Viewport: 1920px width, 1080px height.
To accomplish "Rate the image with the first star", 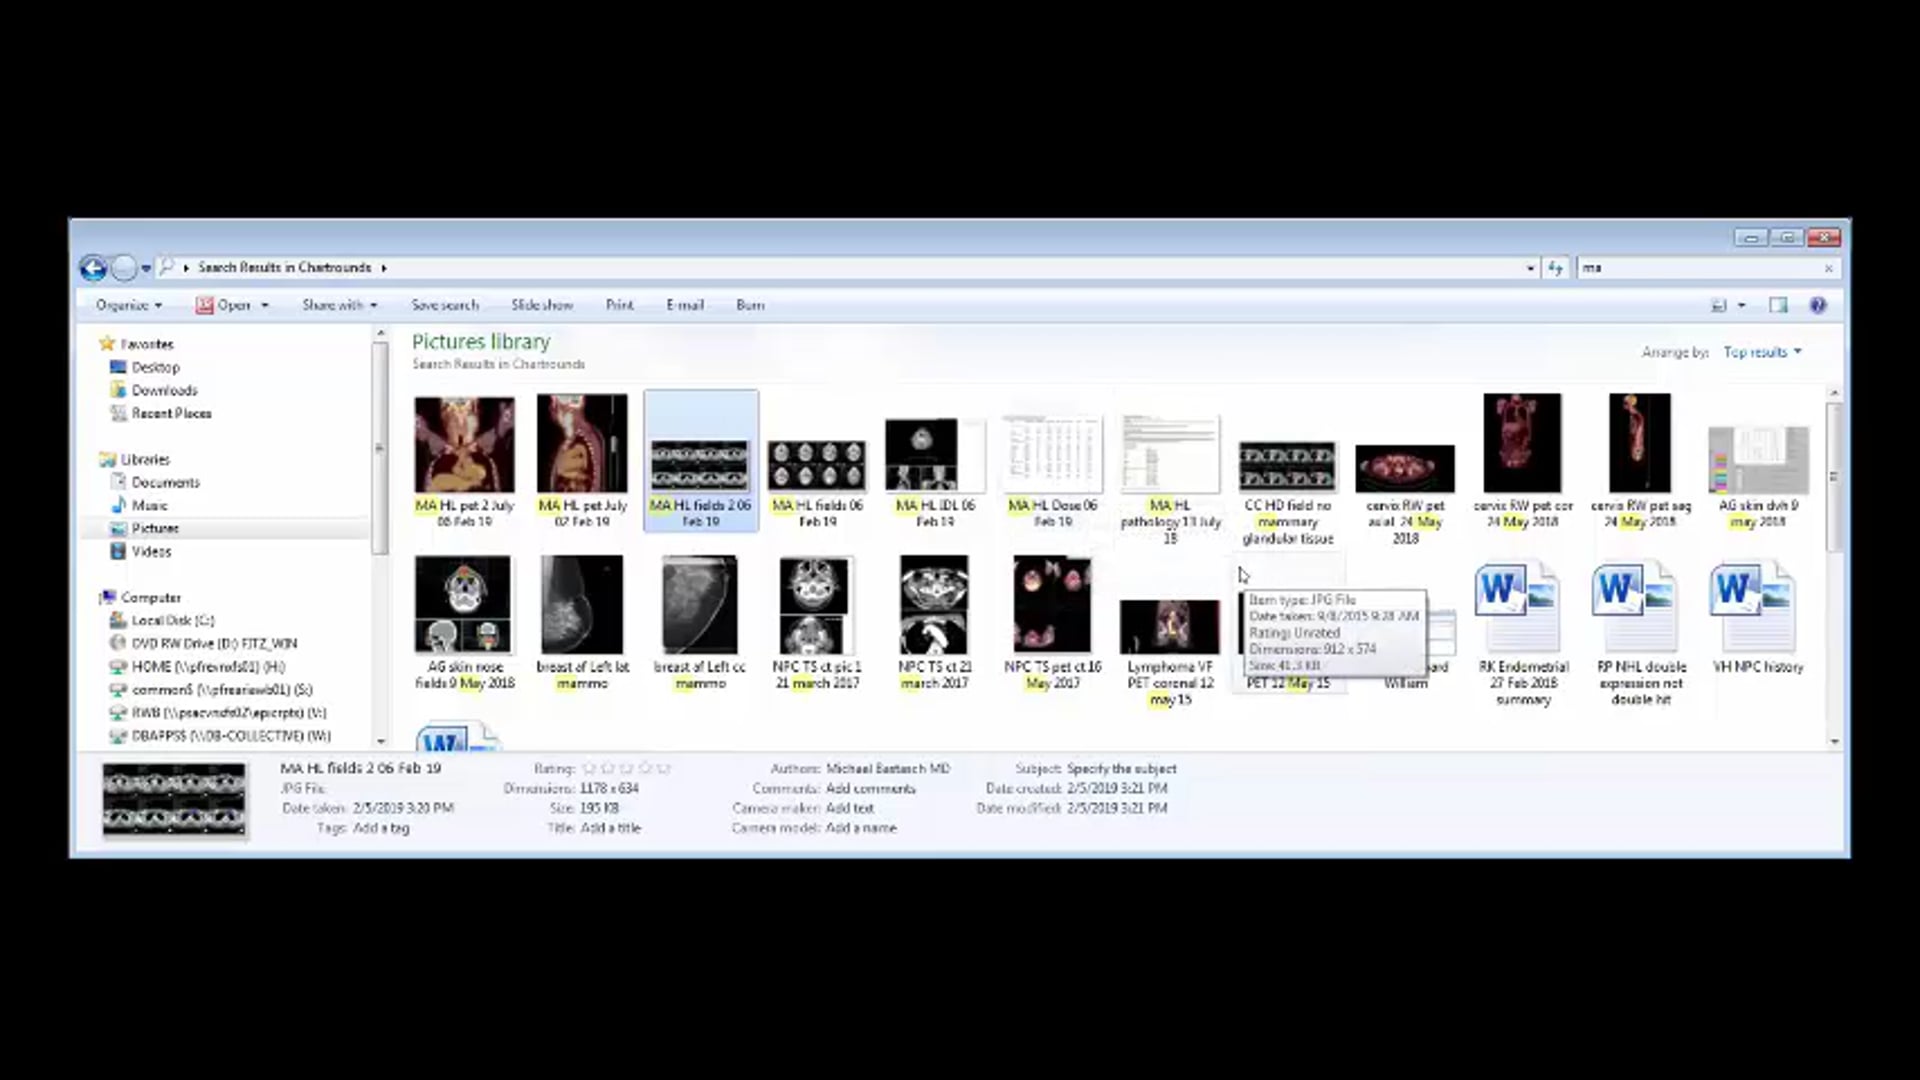I will pos(589,769).
